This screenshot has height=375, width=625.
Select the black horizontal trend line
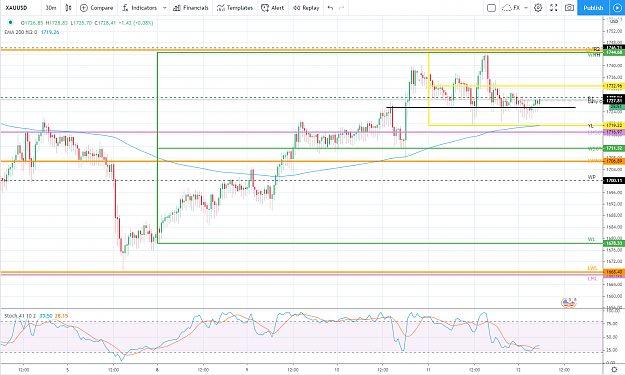coord(481,107)
